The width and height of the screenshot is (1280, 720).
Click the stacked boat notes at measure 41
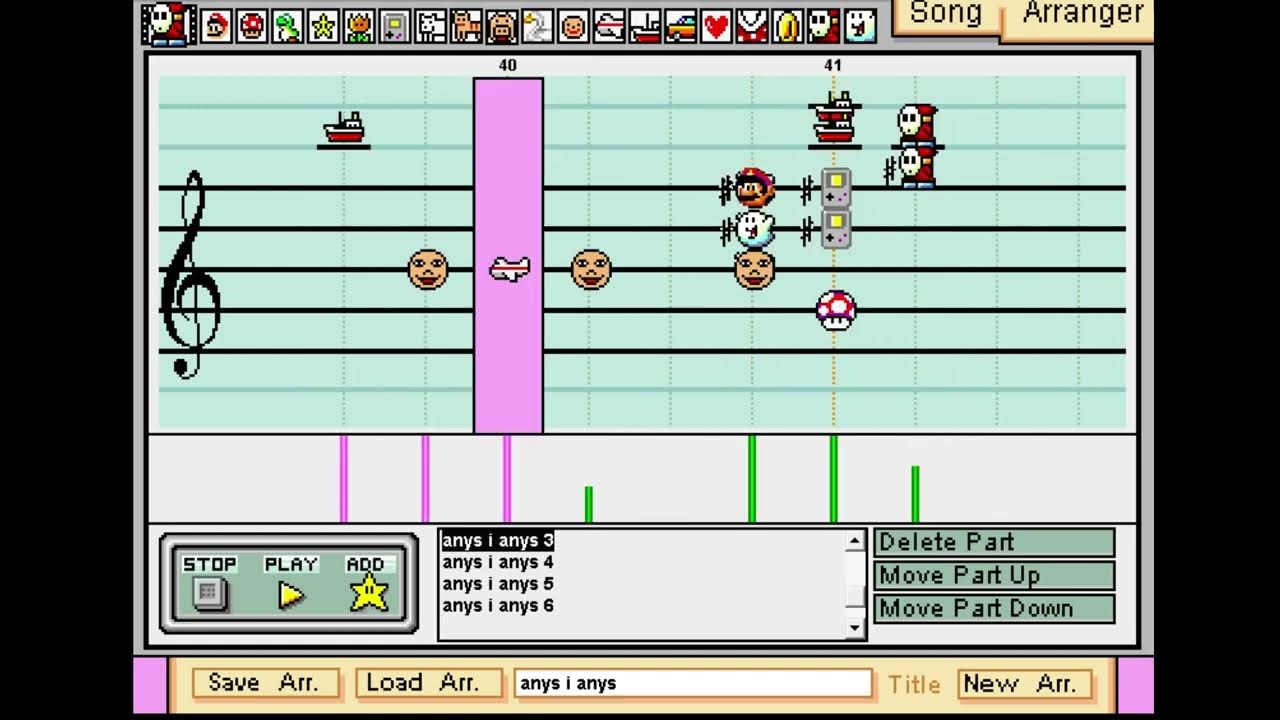click(835, 118)
